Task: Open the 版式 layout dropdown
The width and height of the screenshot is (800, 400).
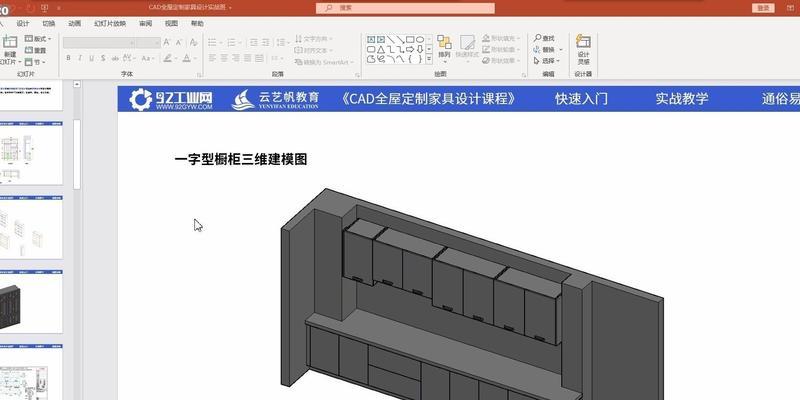Action: (x=38, y=39)
